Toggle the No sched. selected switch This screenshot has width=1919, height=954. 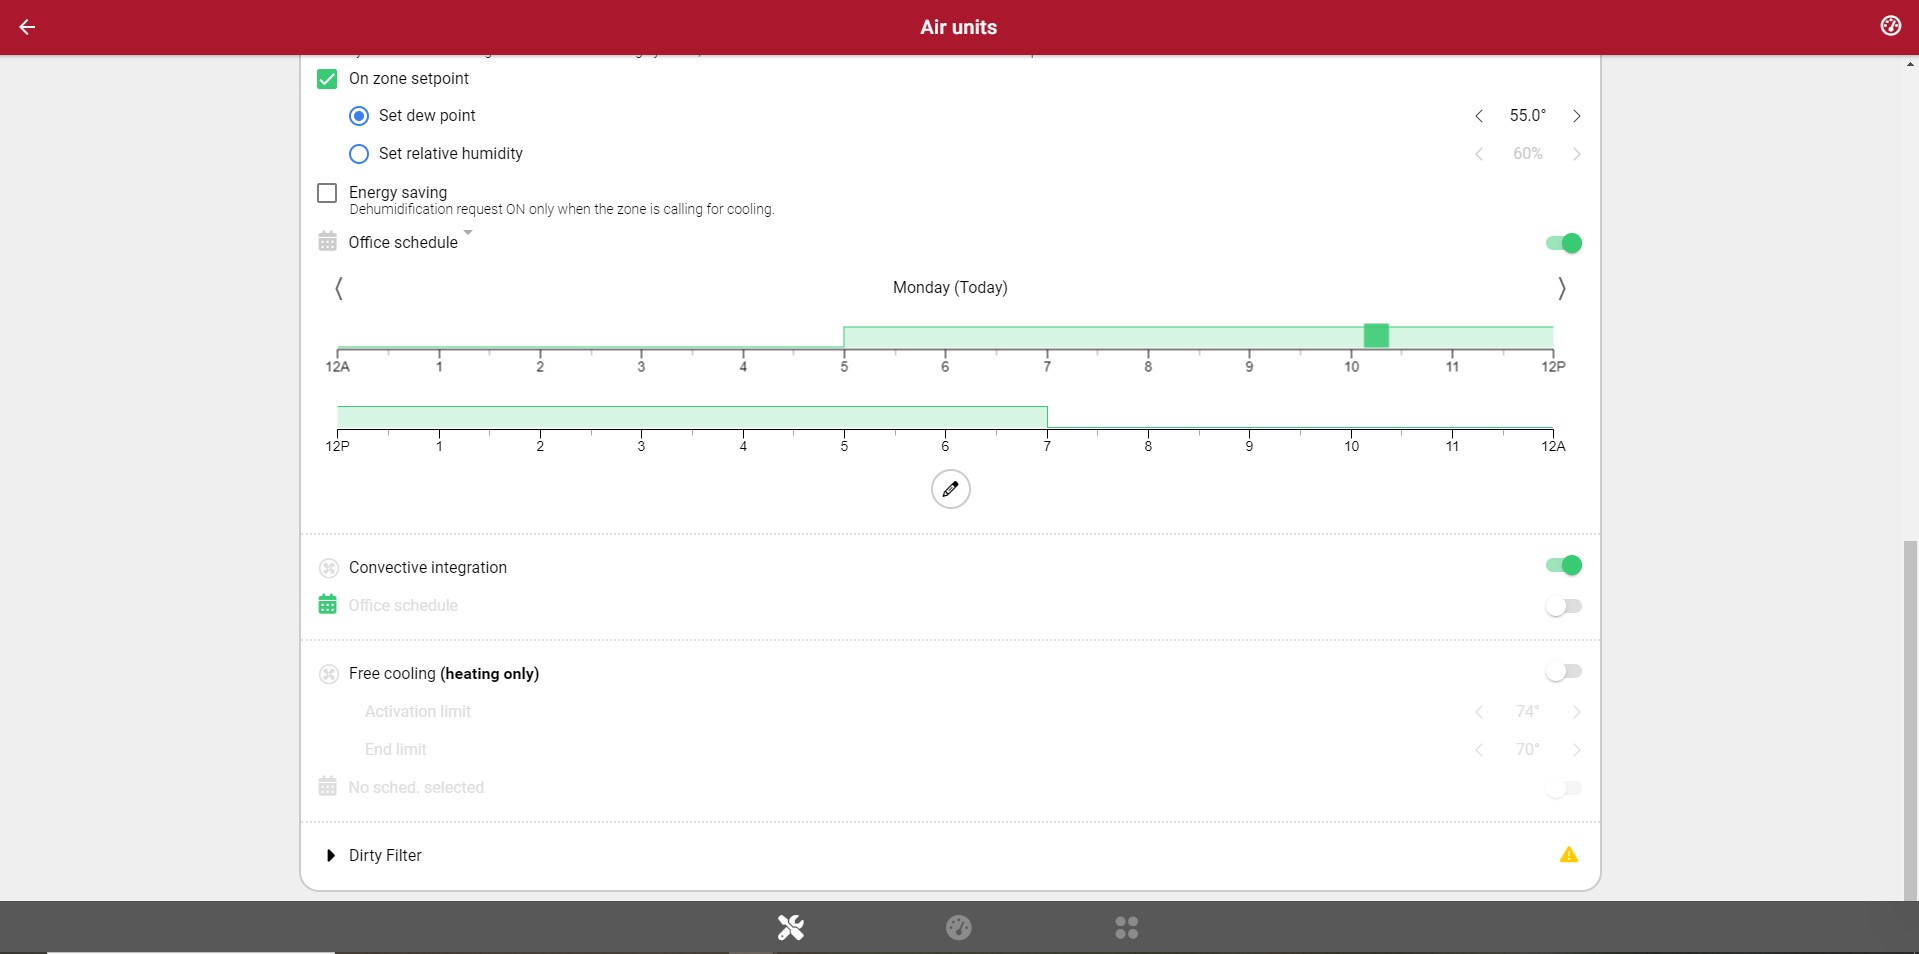click(x=1564, y=788)
